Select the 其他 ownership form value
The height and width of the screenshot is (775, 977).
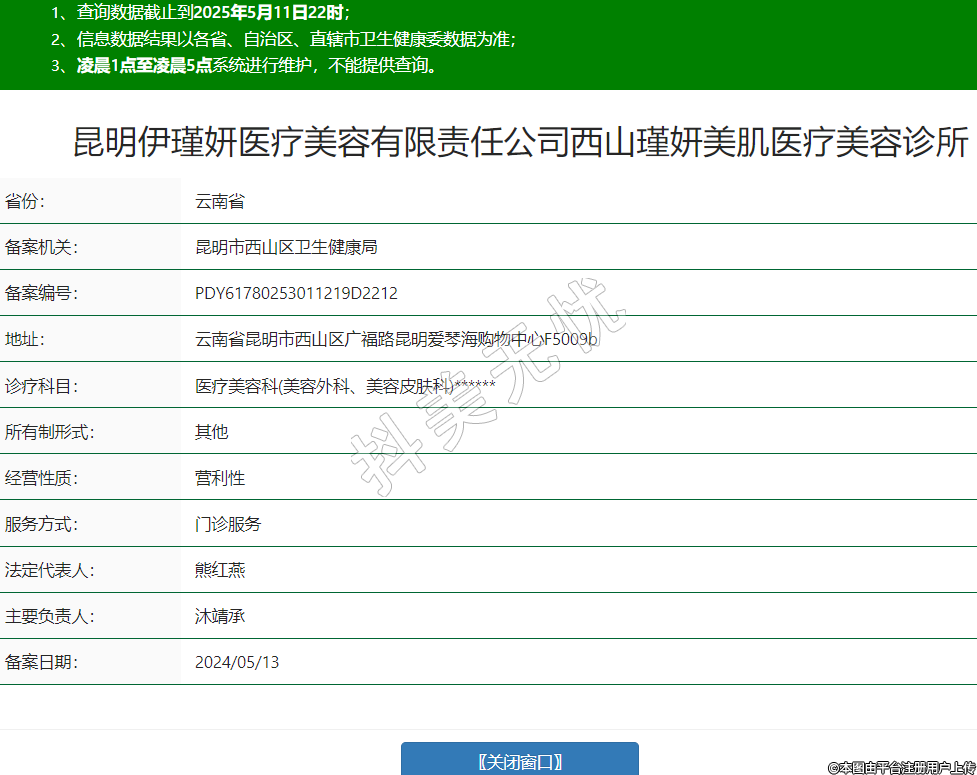coord(211,432)
